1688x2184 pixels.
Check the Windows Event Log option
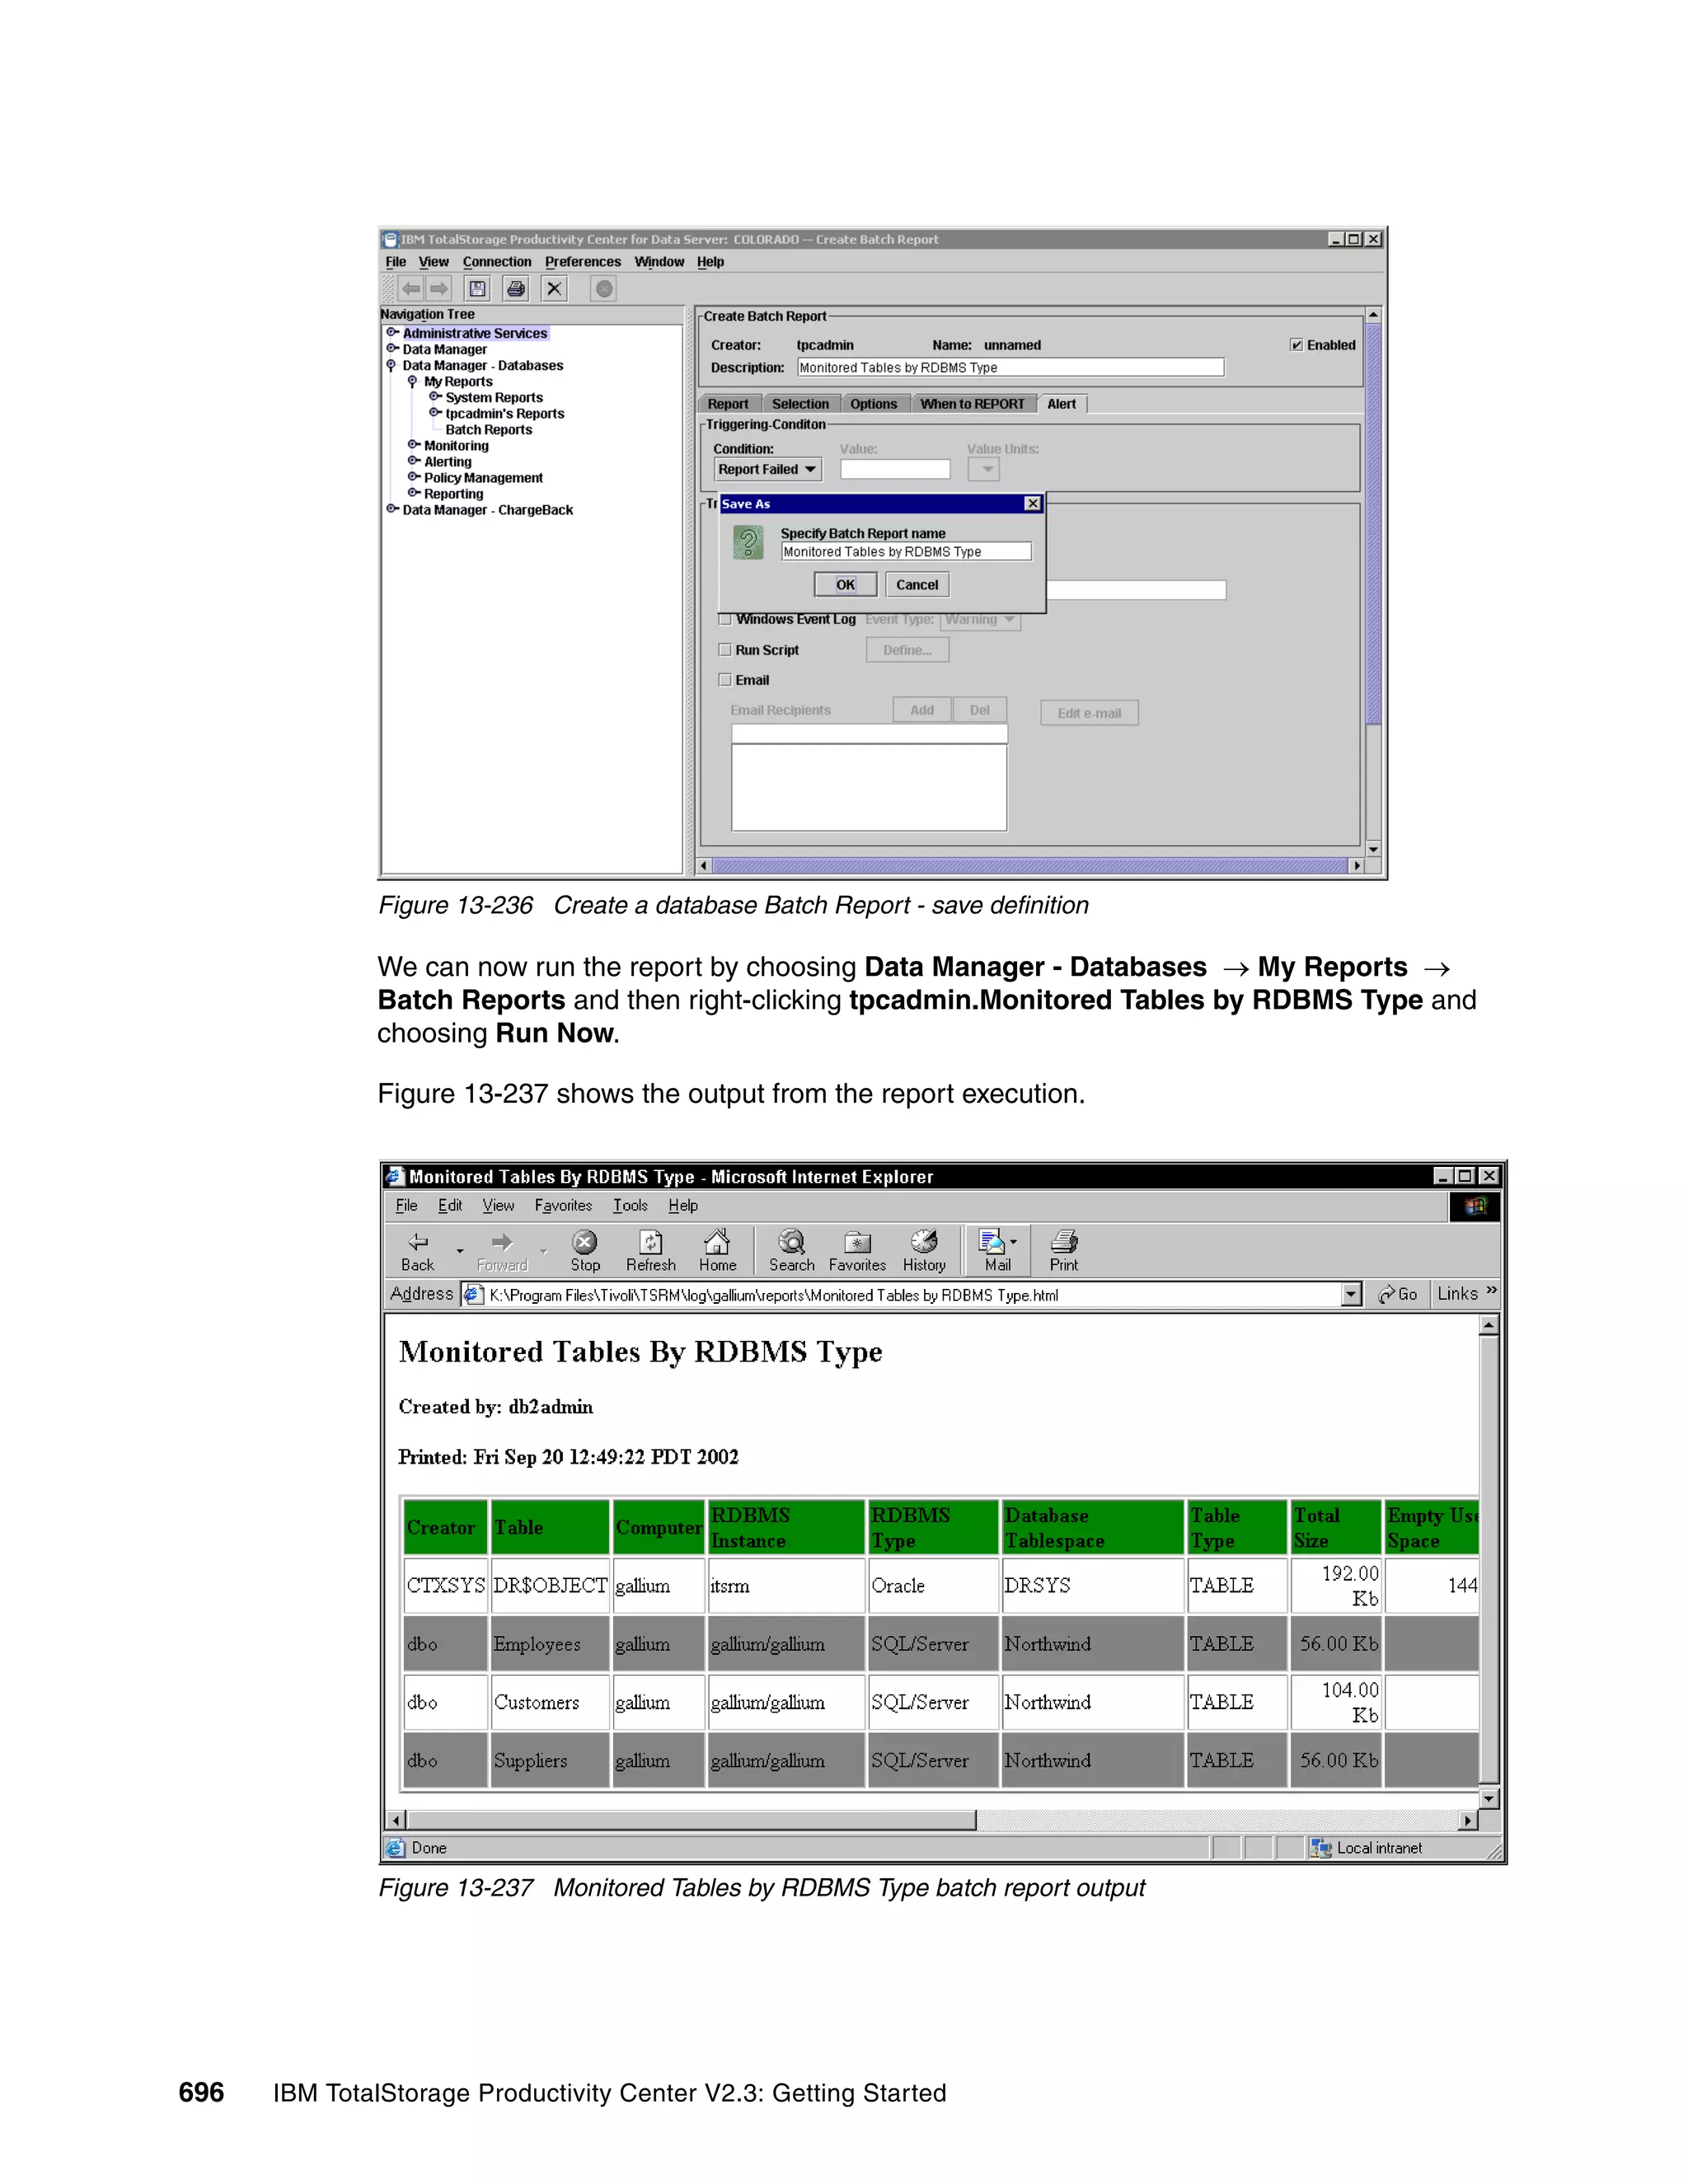(x=725, y=619)
